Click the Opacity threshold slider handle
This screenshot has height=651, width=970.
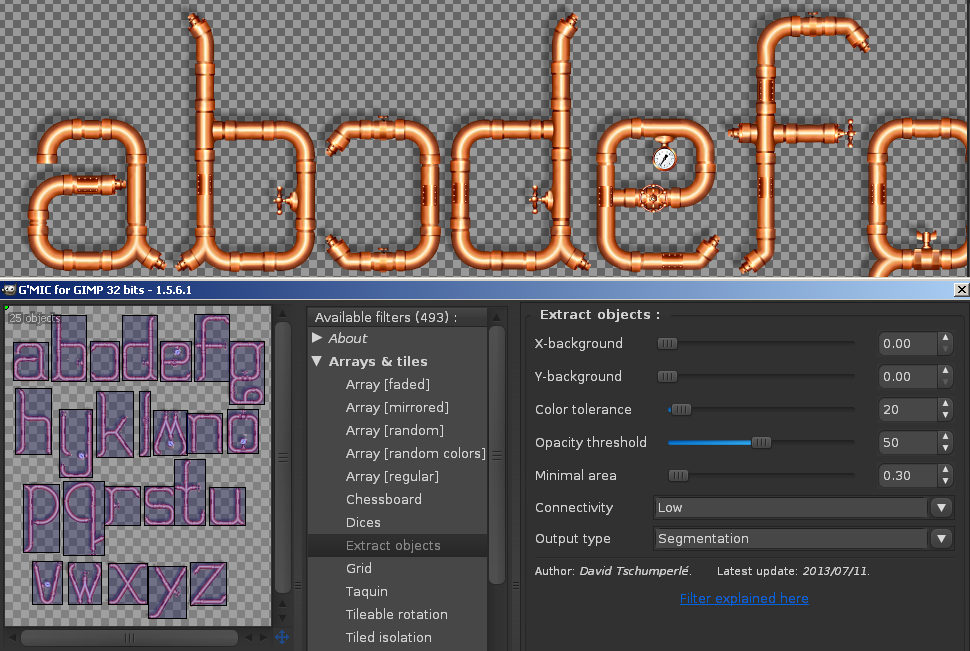point(761,442)
